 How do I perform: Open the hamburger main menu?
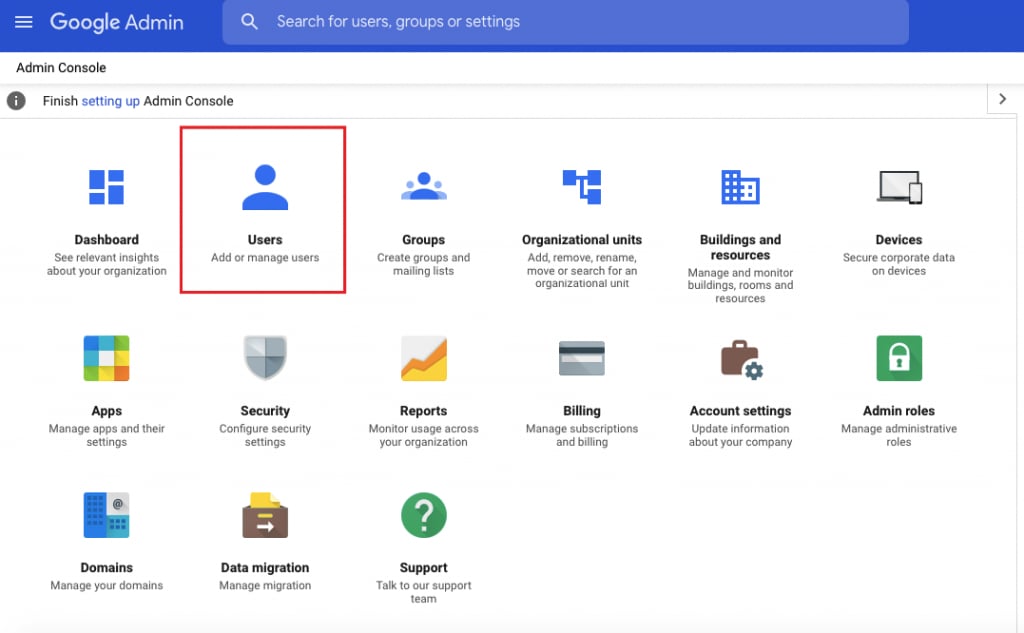[x=24, y=22]
